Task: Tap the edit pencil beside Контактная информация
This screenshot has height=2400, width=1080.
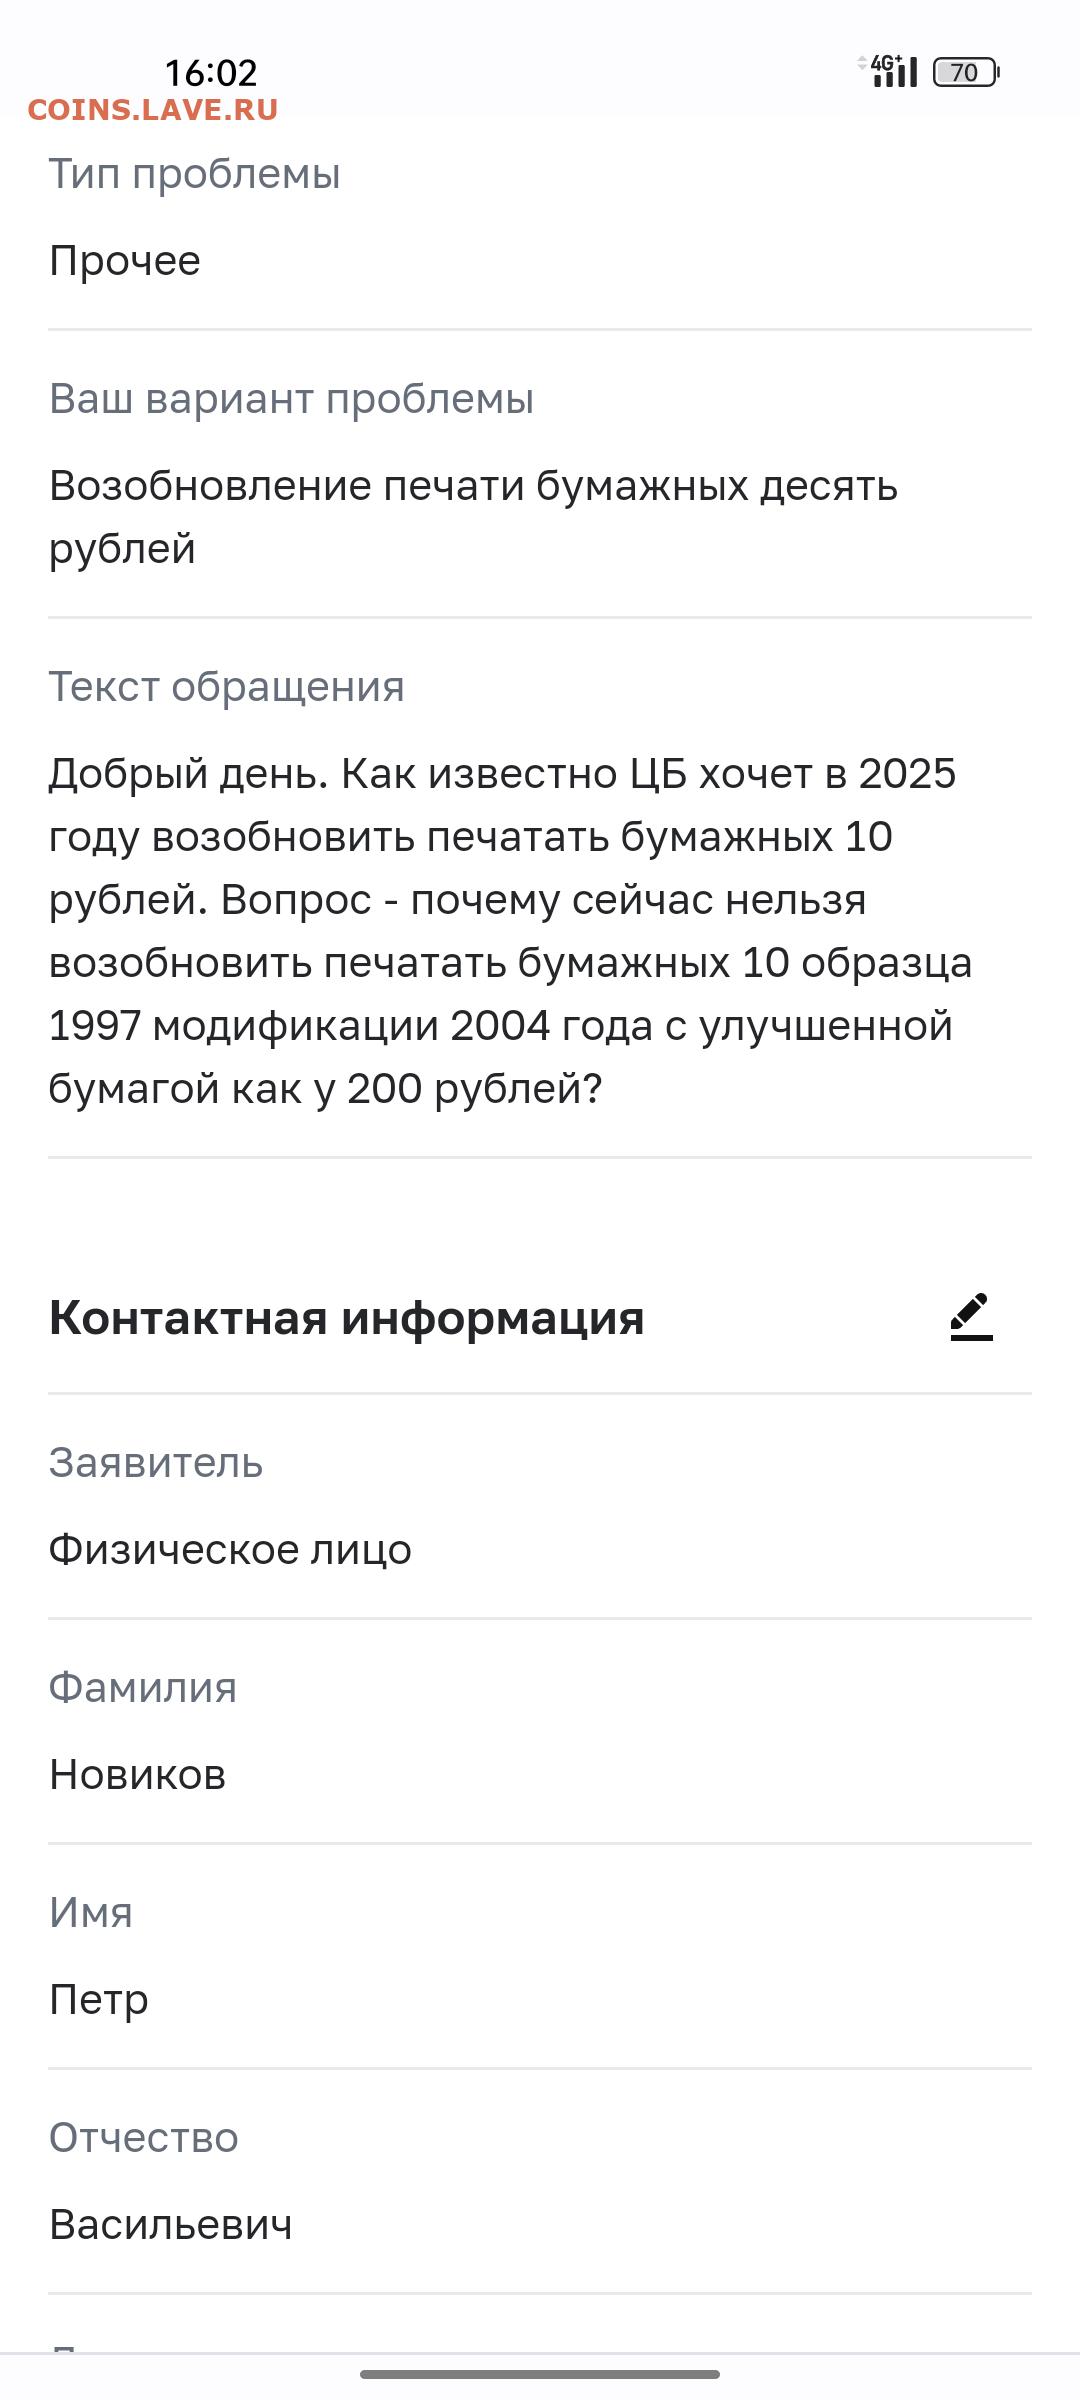Action: [971, 1317]
